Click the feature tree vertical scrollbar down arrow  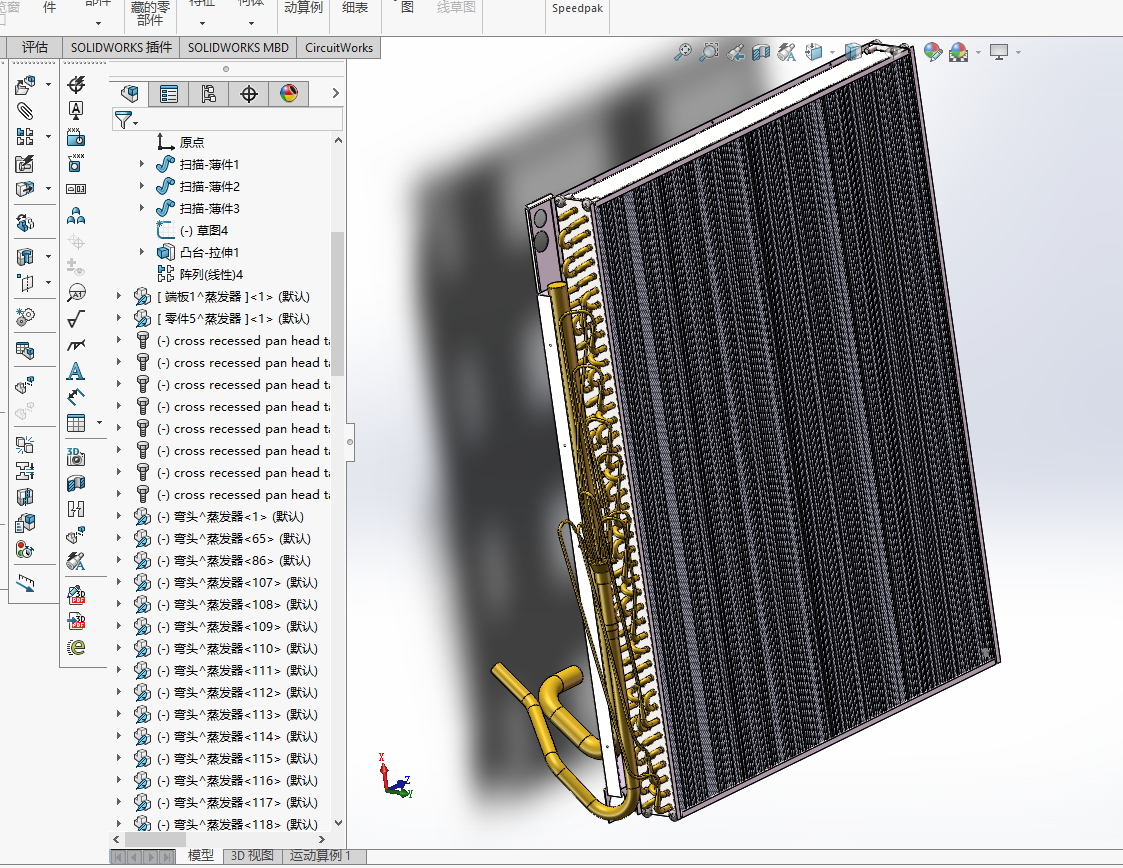tap(338, 822)
